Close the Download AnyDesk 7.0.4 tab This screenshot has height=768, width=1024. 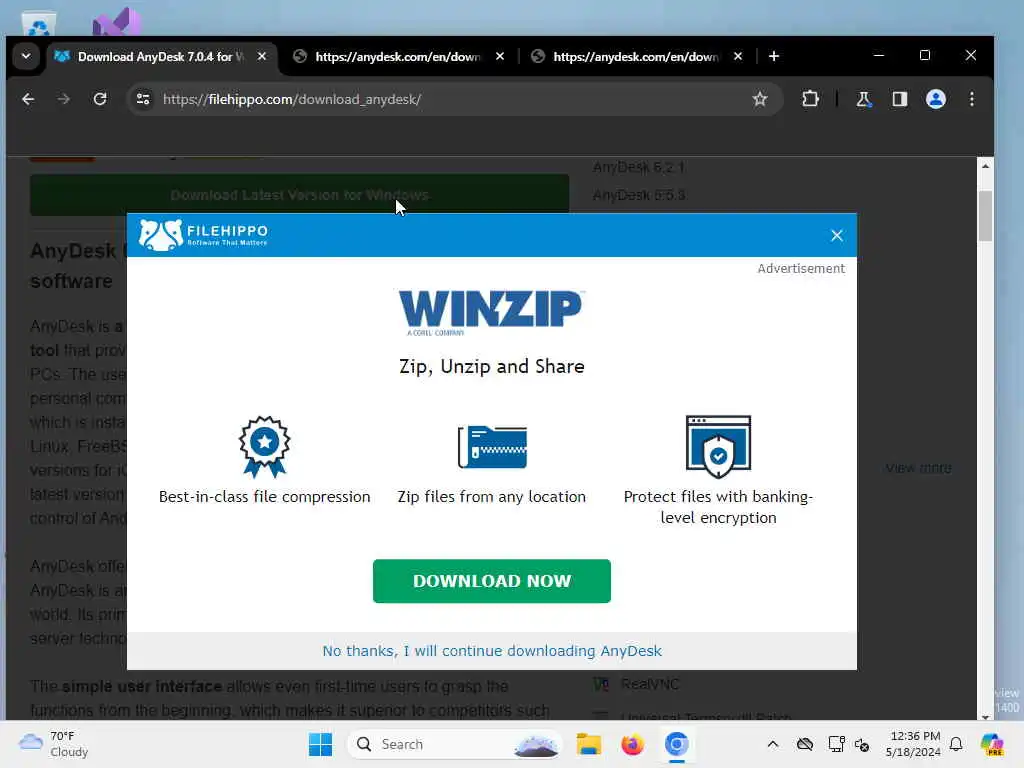tap(262, 56)
